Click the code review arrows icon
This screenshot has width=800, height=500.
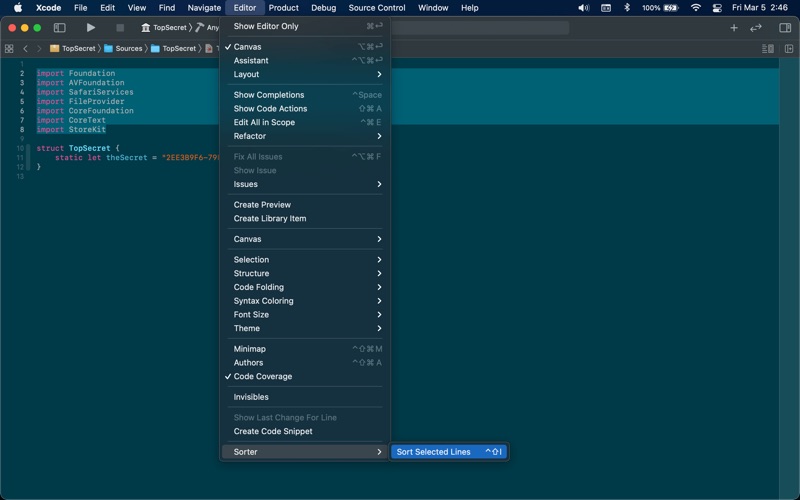click(x=755, y=28)
